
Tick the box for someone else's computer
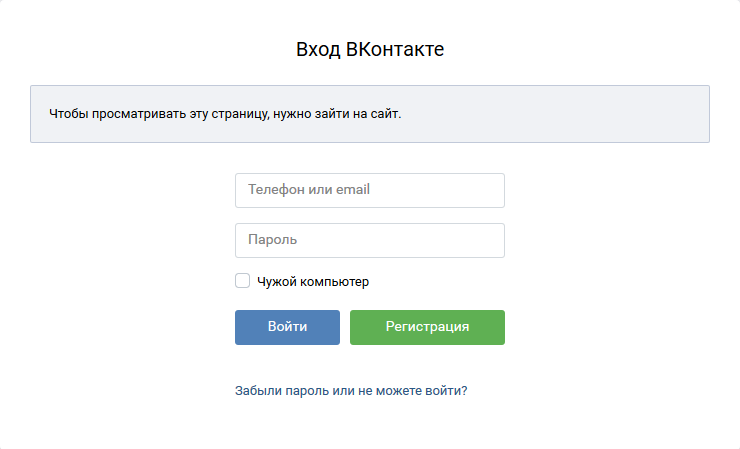[242, 281]
